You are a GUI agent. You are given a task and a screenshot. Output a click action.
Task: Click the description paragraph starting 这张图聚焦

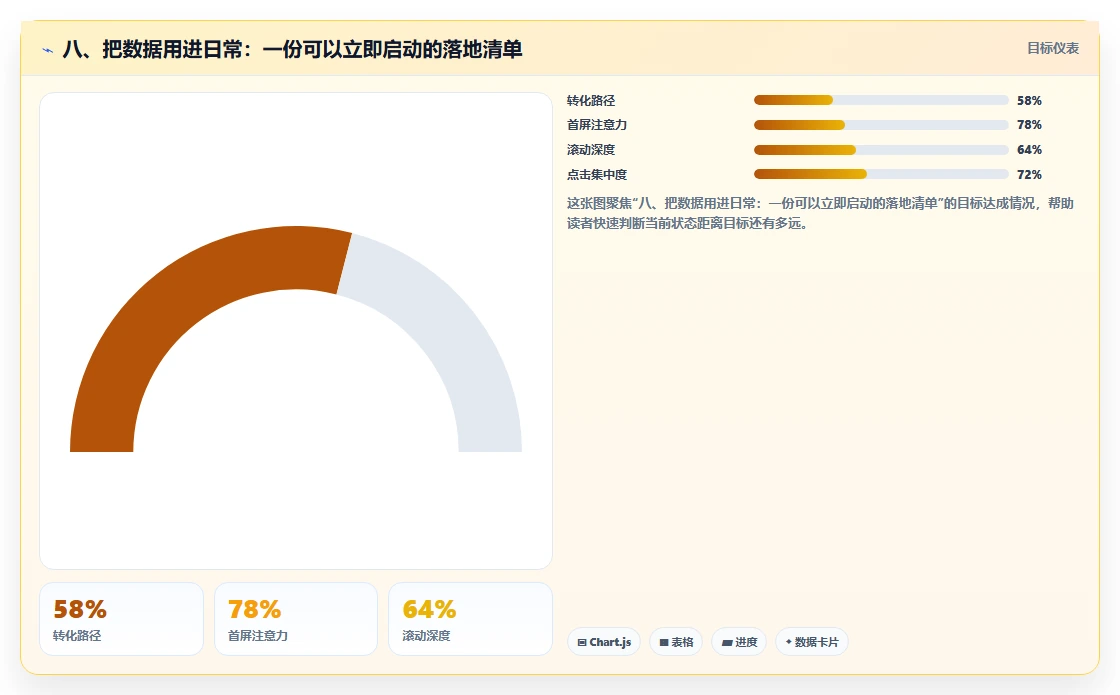coord(820,214)
